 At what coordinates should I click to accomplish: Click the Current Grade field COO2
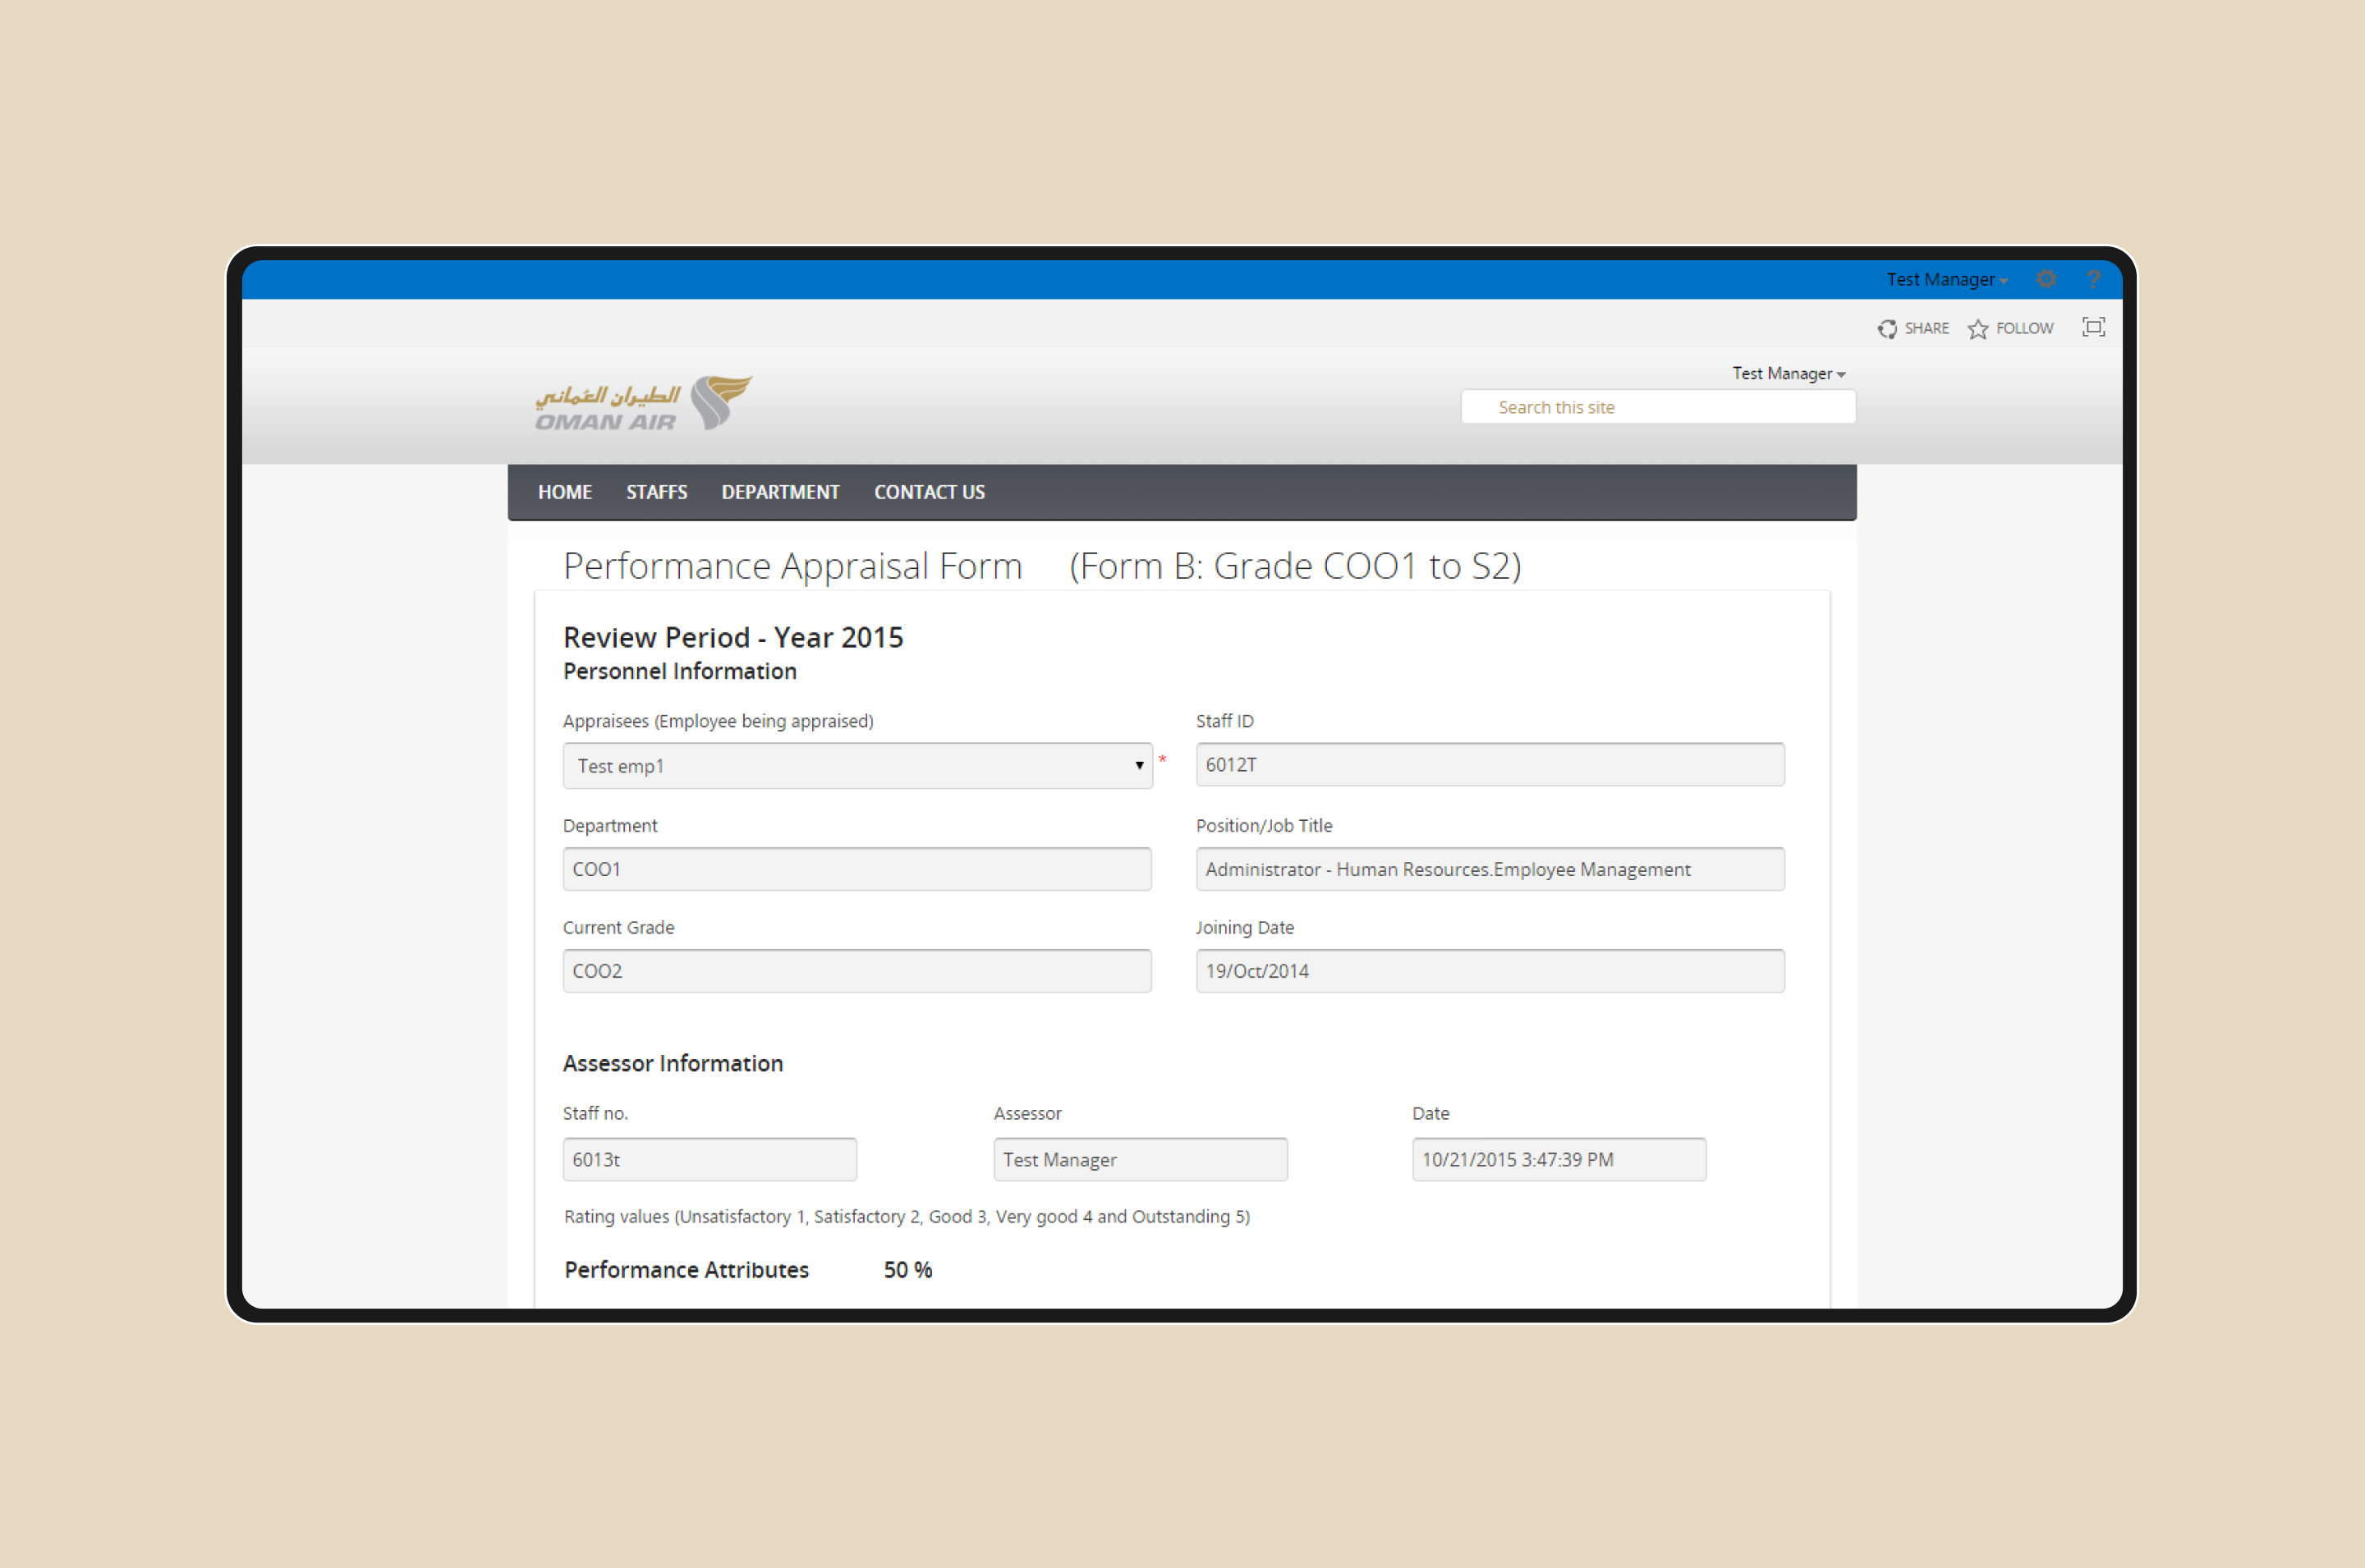pyautogui.click(x=857, y=971)
